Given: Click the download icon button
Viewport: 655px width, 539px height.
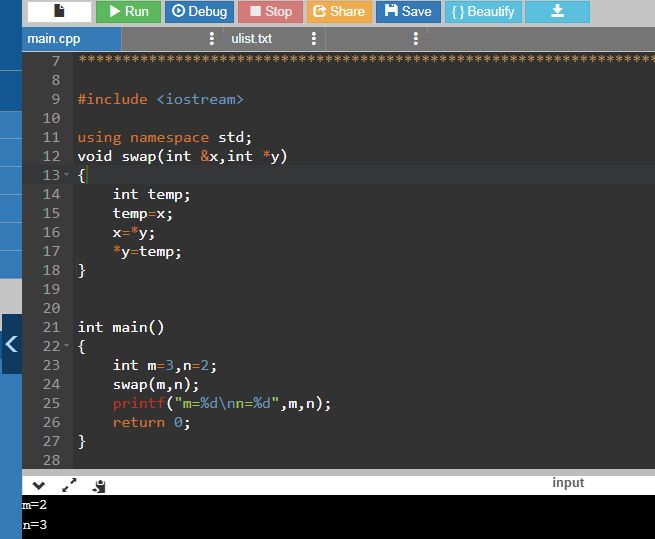Looking at the screenshot, I should (557, 12).
